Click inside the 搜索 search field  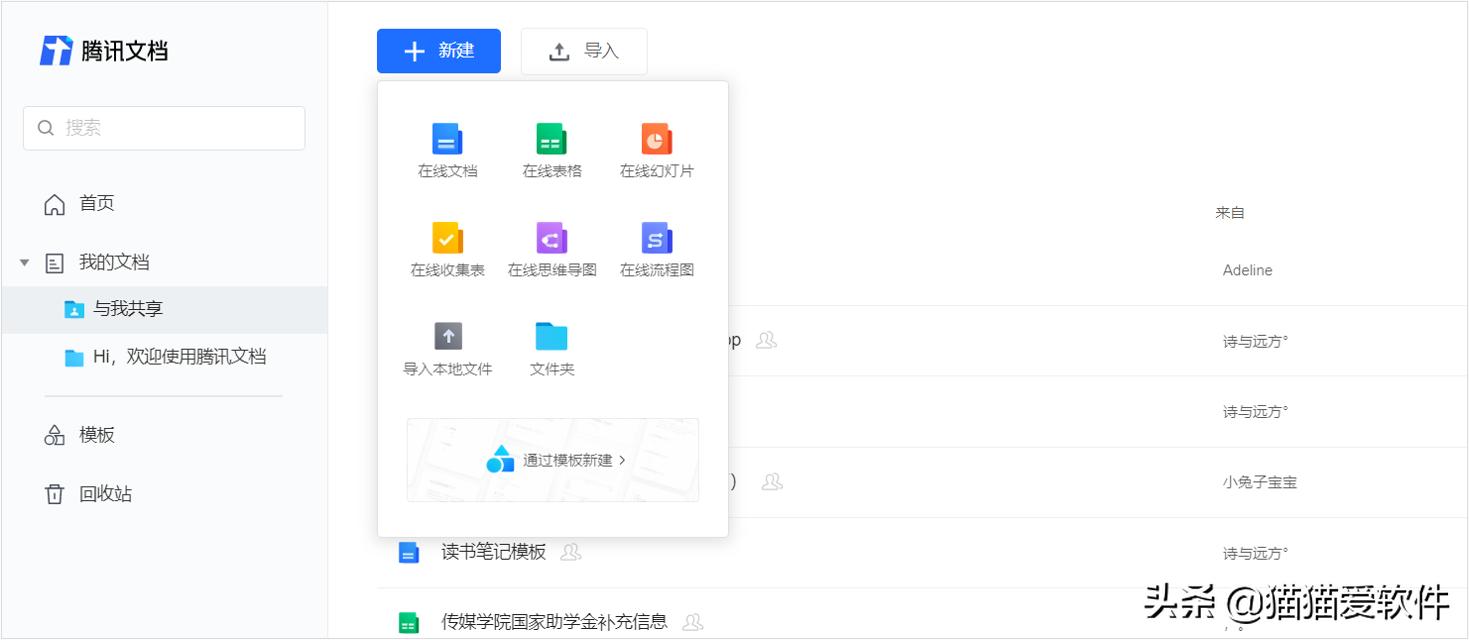(x=163, y=127)
